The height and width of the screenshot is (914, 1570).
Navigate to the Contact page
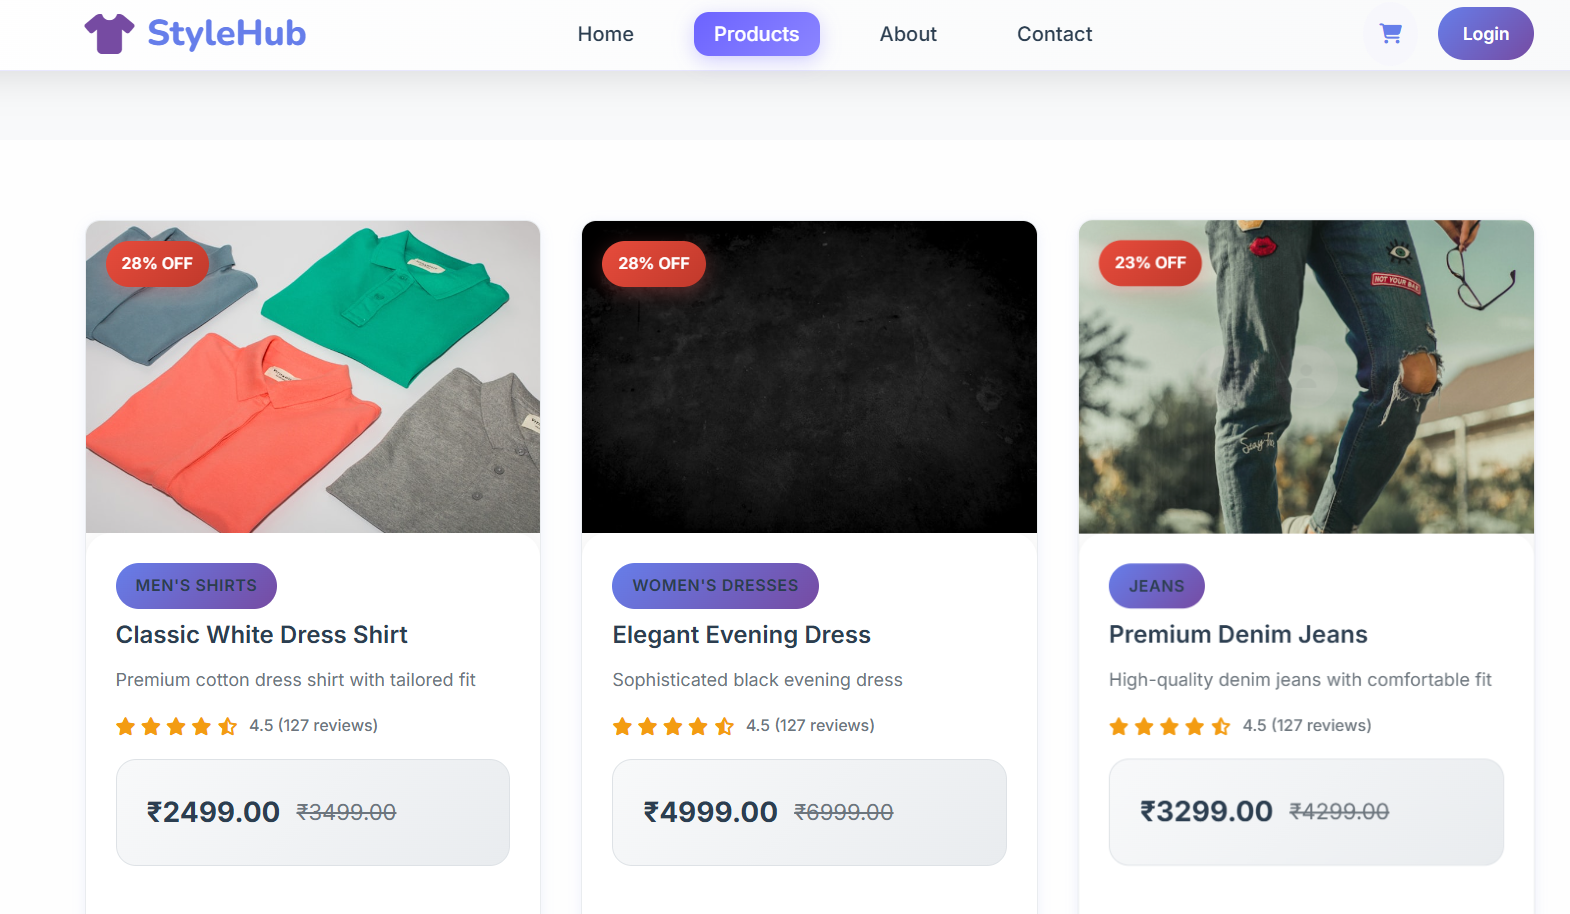pyautogui.click(x=1054, y=34)
